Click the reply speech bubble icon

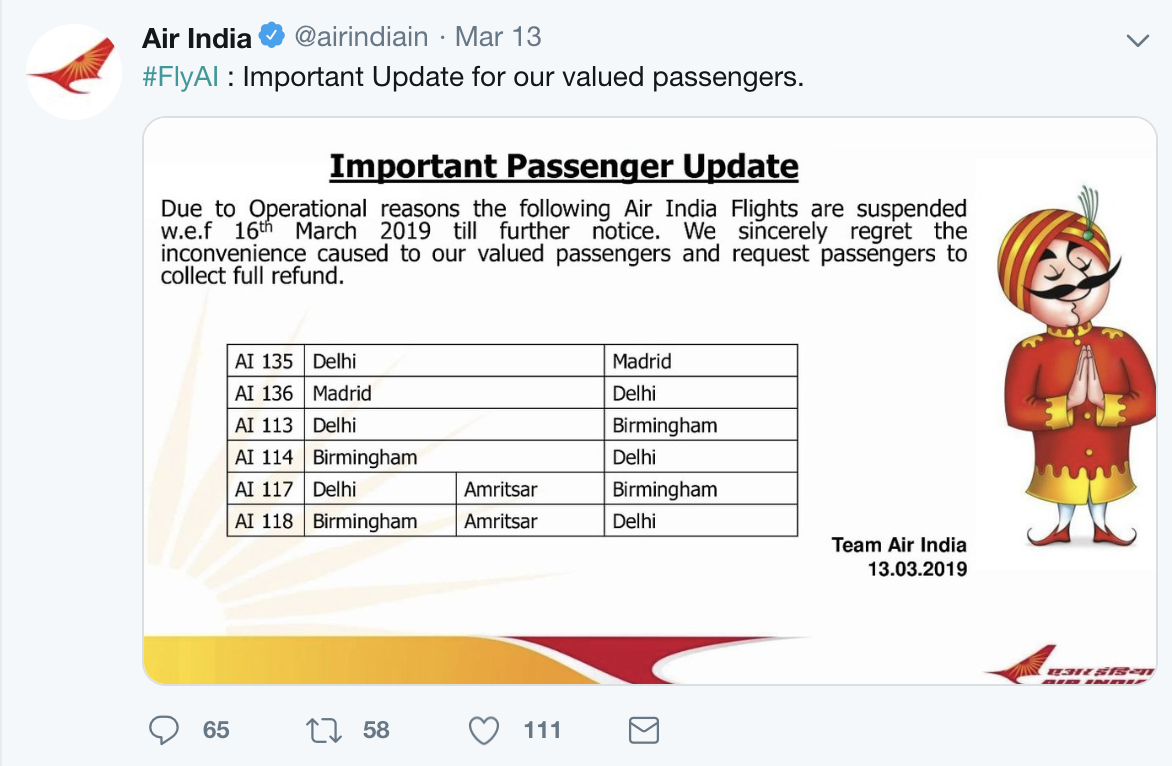tap(163, 731)
